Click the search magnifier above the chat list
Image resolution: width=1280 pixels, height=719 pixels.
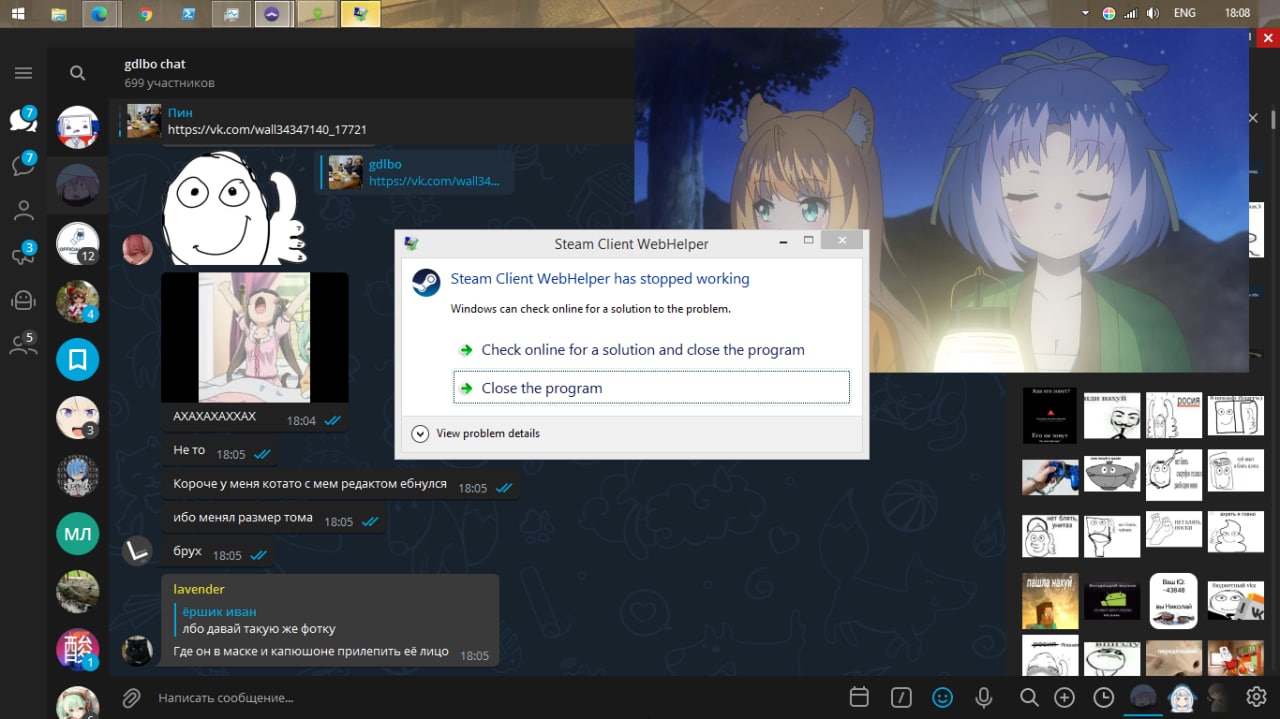tap(77, 73)
